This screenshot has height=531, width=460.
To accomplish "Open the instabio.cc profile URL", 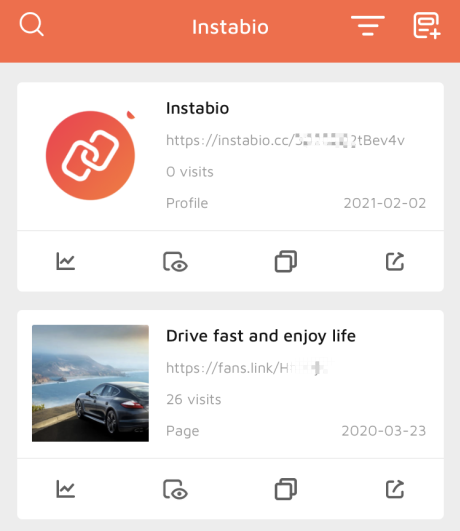I will pos(285,140).
